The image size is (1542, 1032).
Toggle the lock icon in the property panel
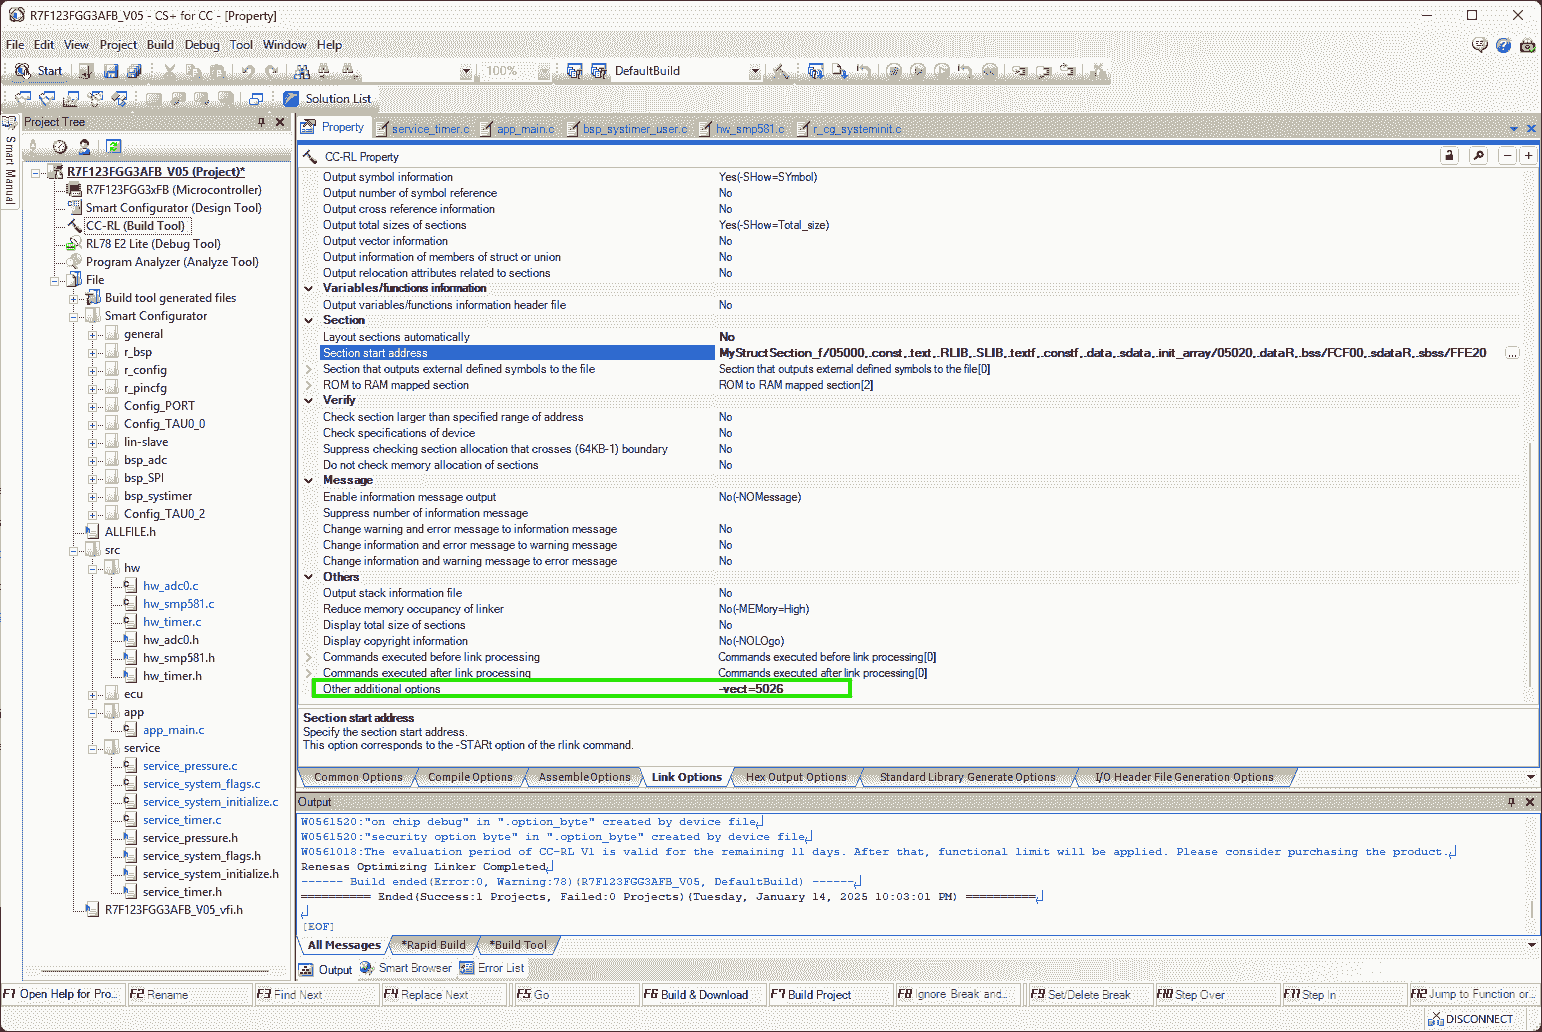click(x=1449, y=156)
